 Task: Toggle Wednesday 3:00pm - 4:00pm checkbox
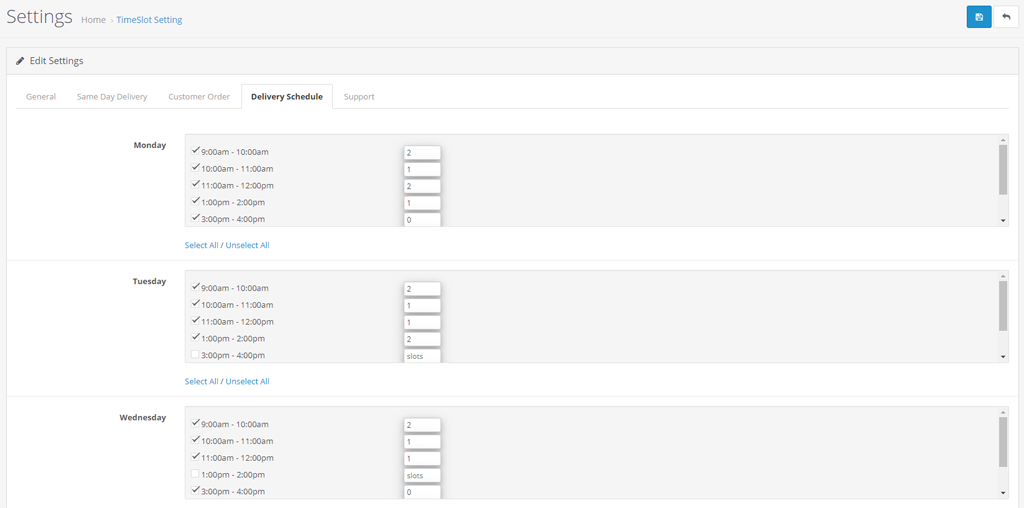click(195, 490)
